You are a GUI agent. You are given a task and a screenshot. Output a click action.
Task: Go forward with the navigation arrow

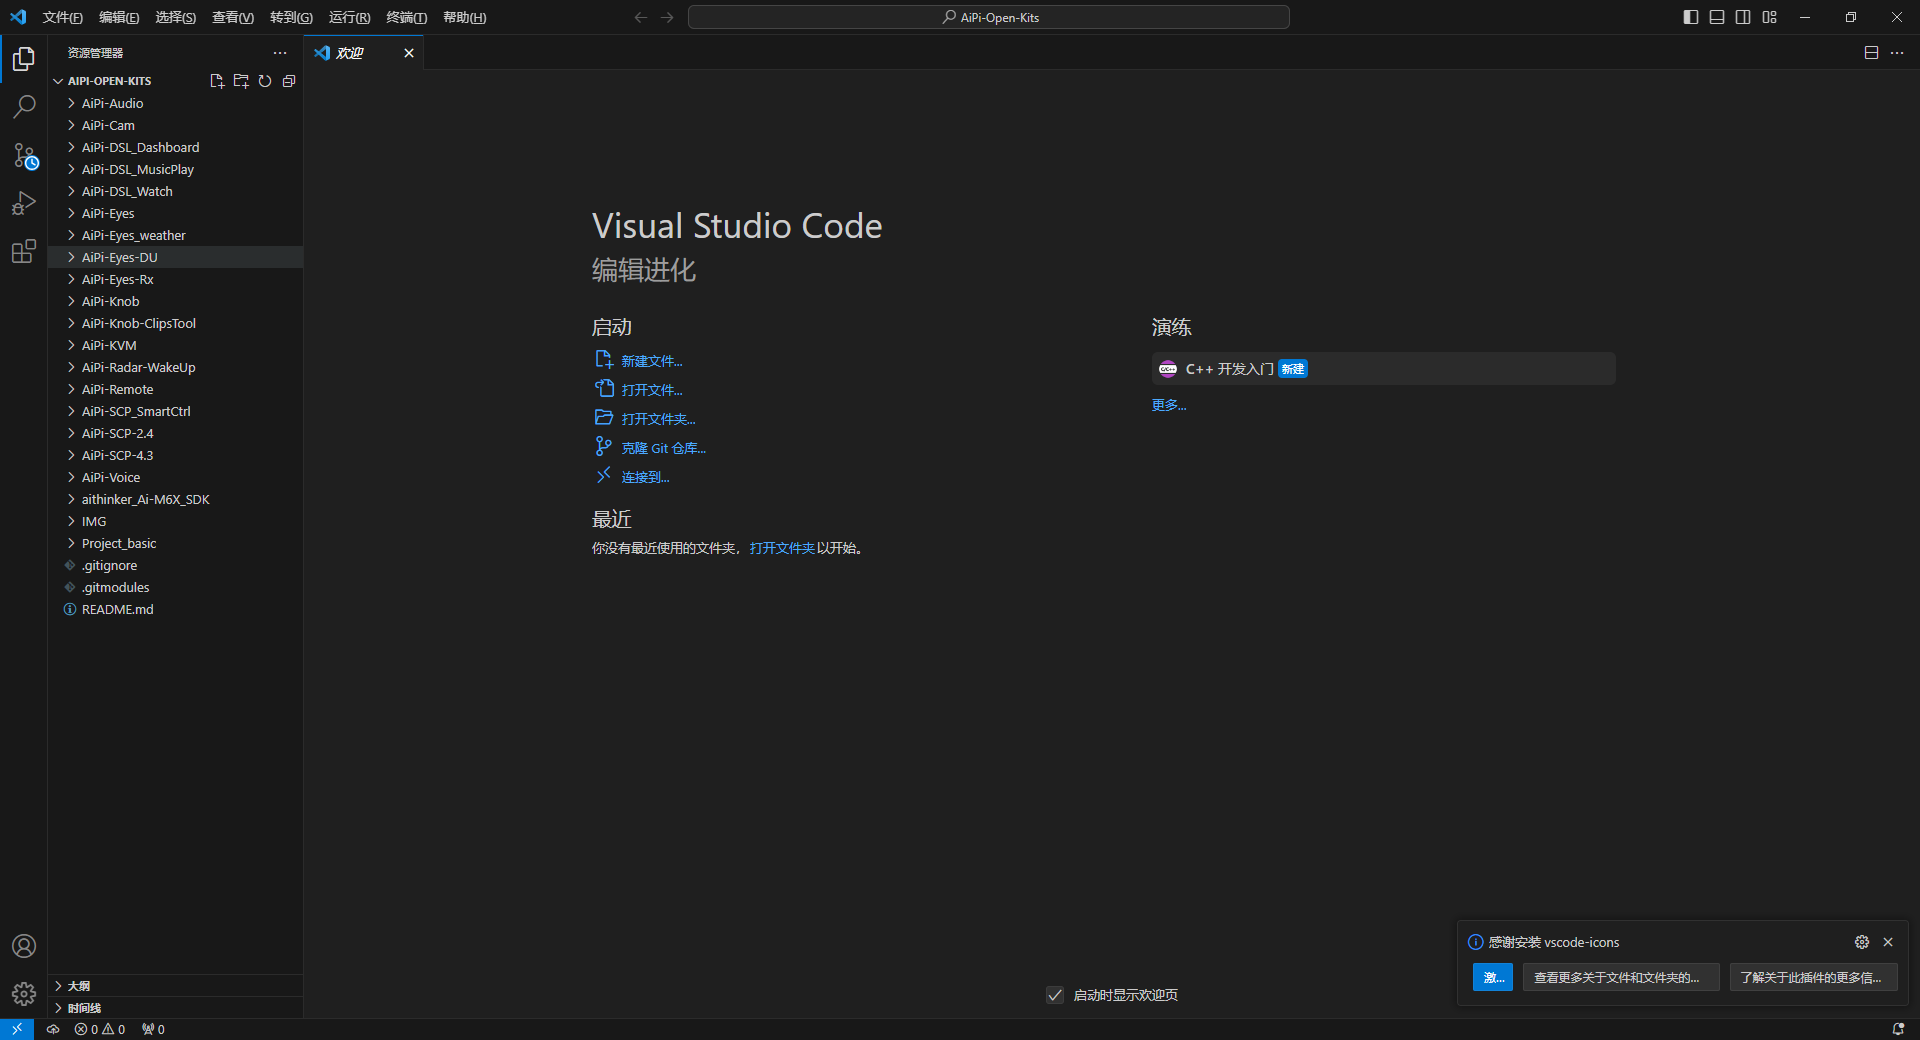[x=667, y=17]
